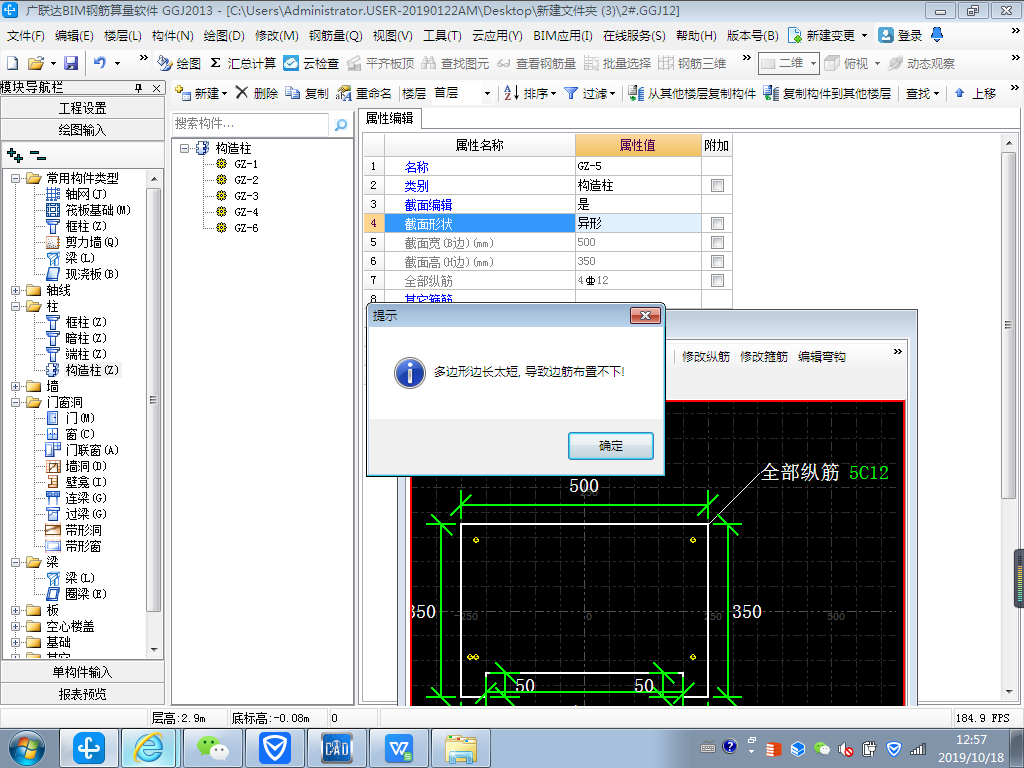Open CAD app from taskbar
The height and width of the screenshot is (768, 1024).
(337, 748)
